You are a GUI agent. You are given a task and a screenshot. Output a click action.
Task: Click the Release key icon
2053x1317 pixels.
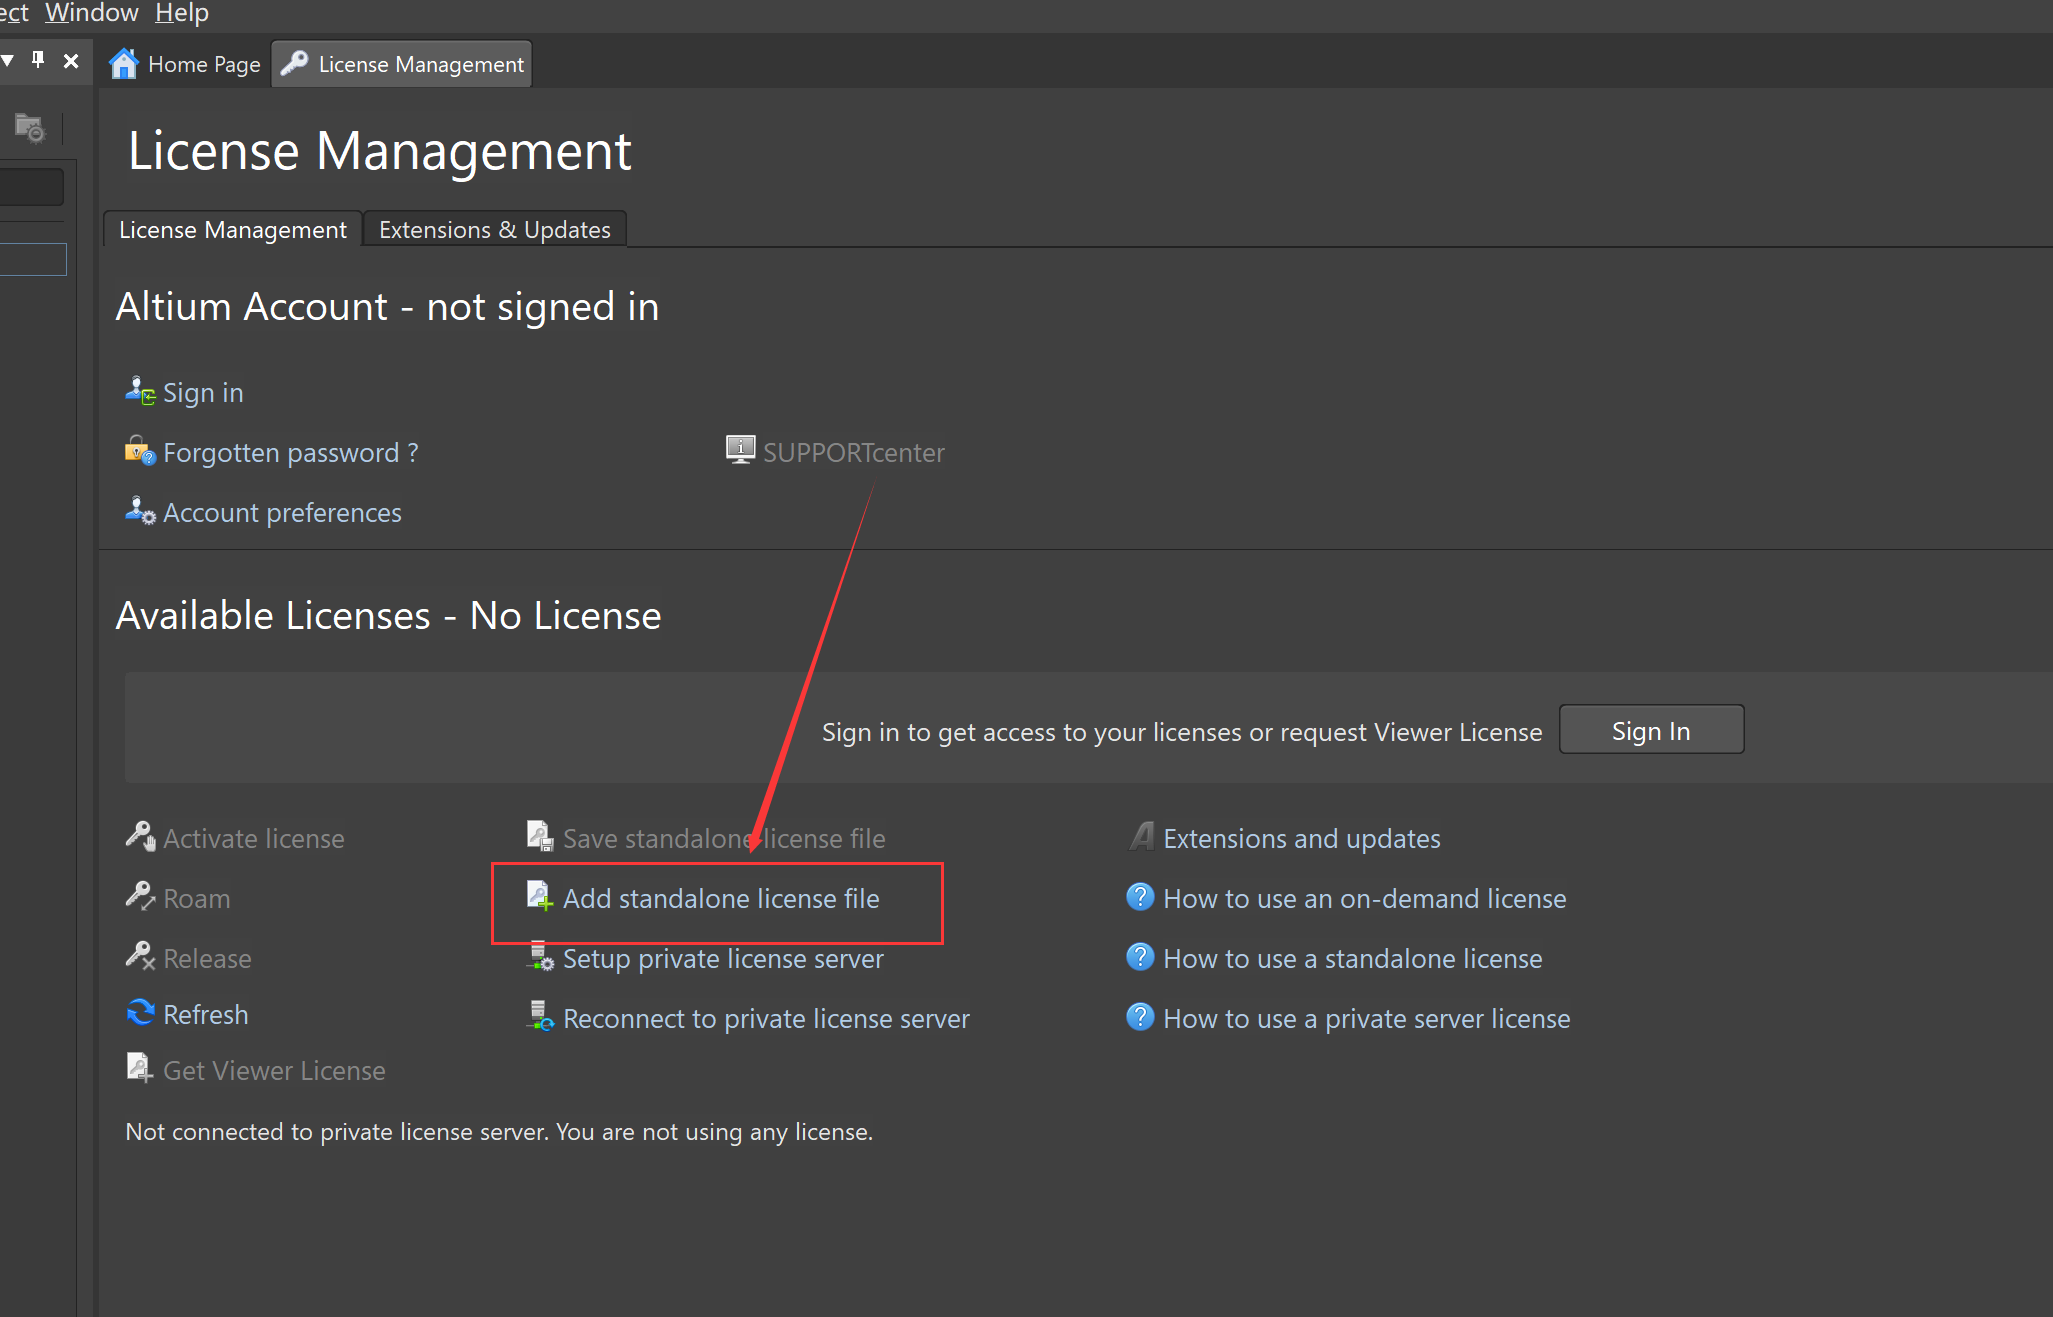(x=140, y=956)
